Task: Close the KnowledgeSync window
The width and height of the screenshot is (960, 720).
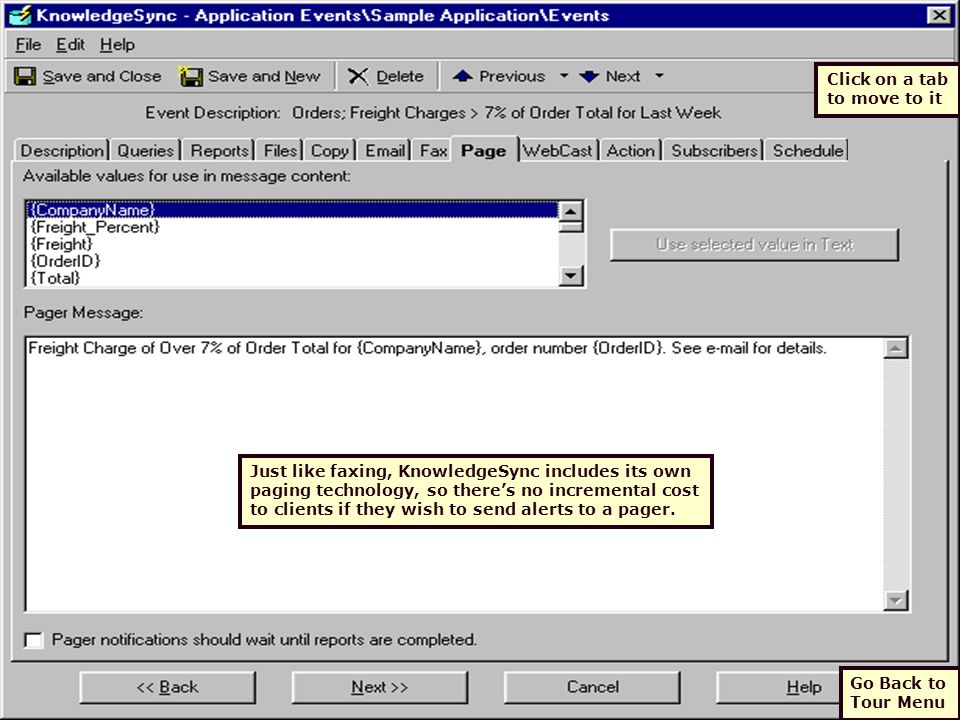Action: tap(939, 15)
